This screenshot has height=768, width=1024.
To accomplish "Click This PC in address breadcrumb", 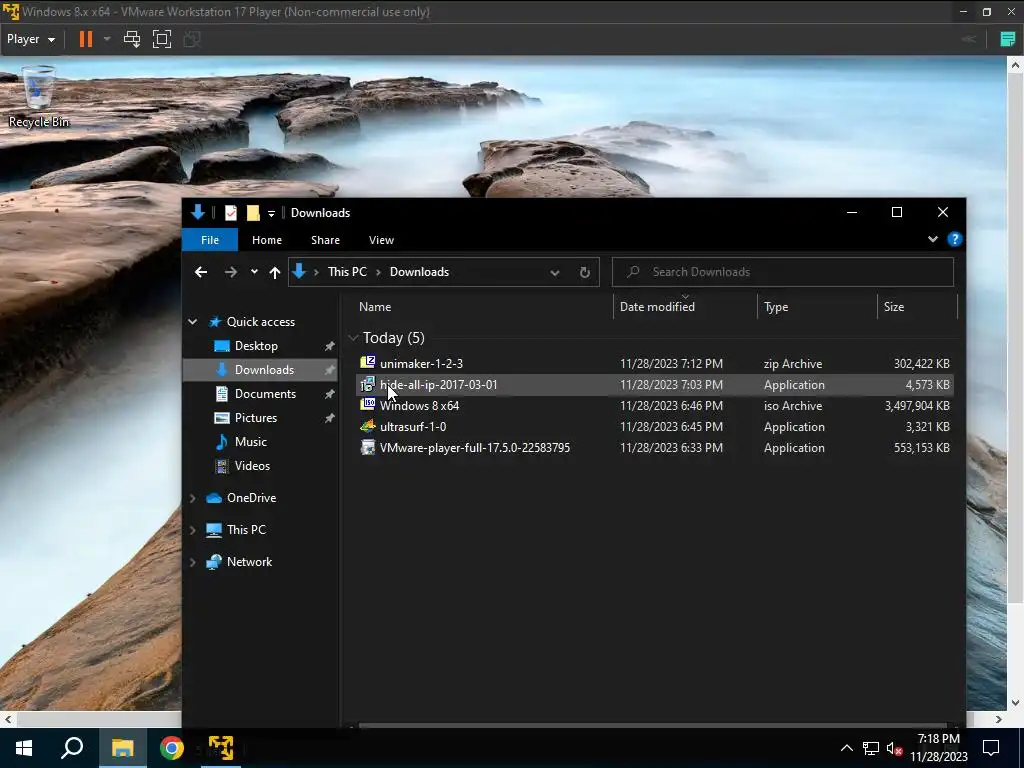I will (x=347, y=272).
